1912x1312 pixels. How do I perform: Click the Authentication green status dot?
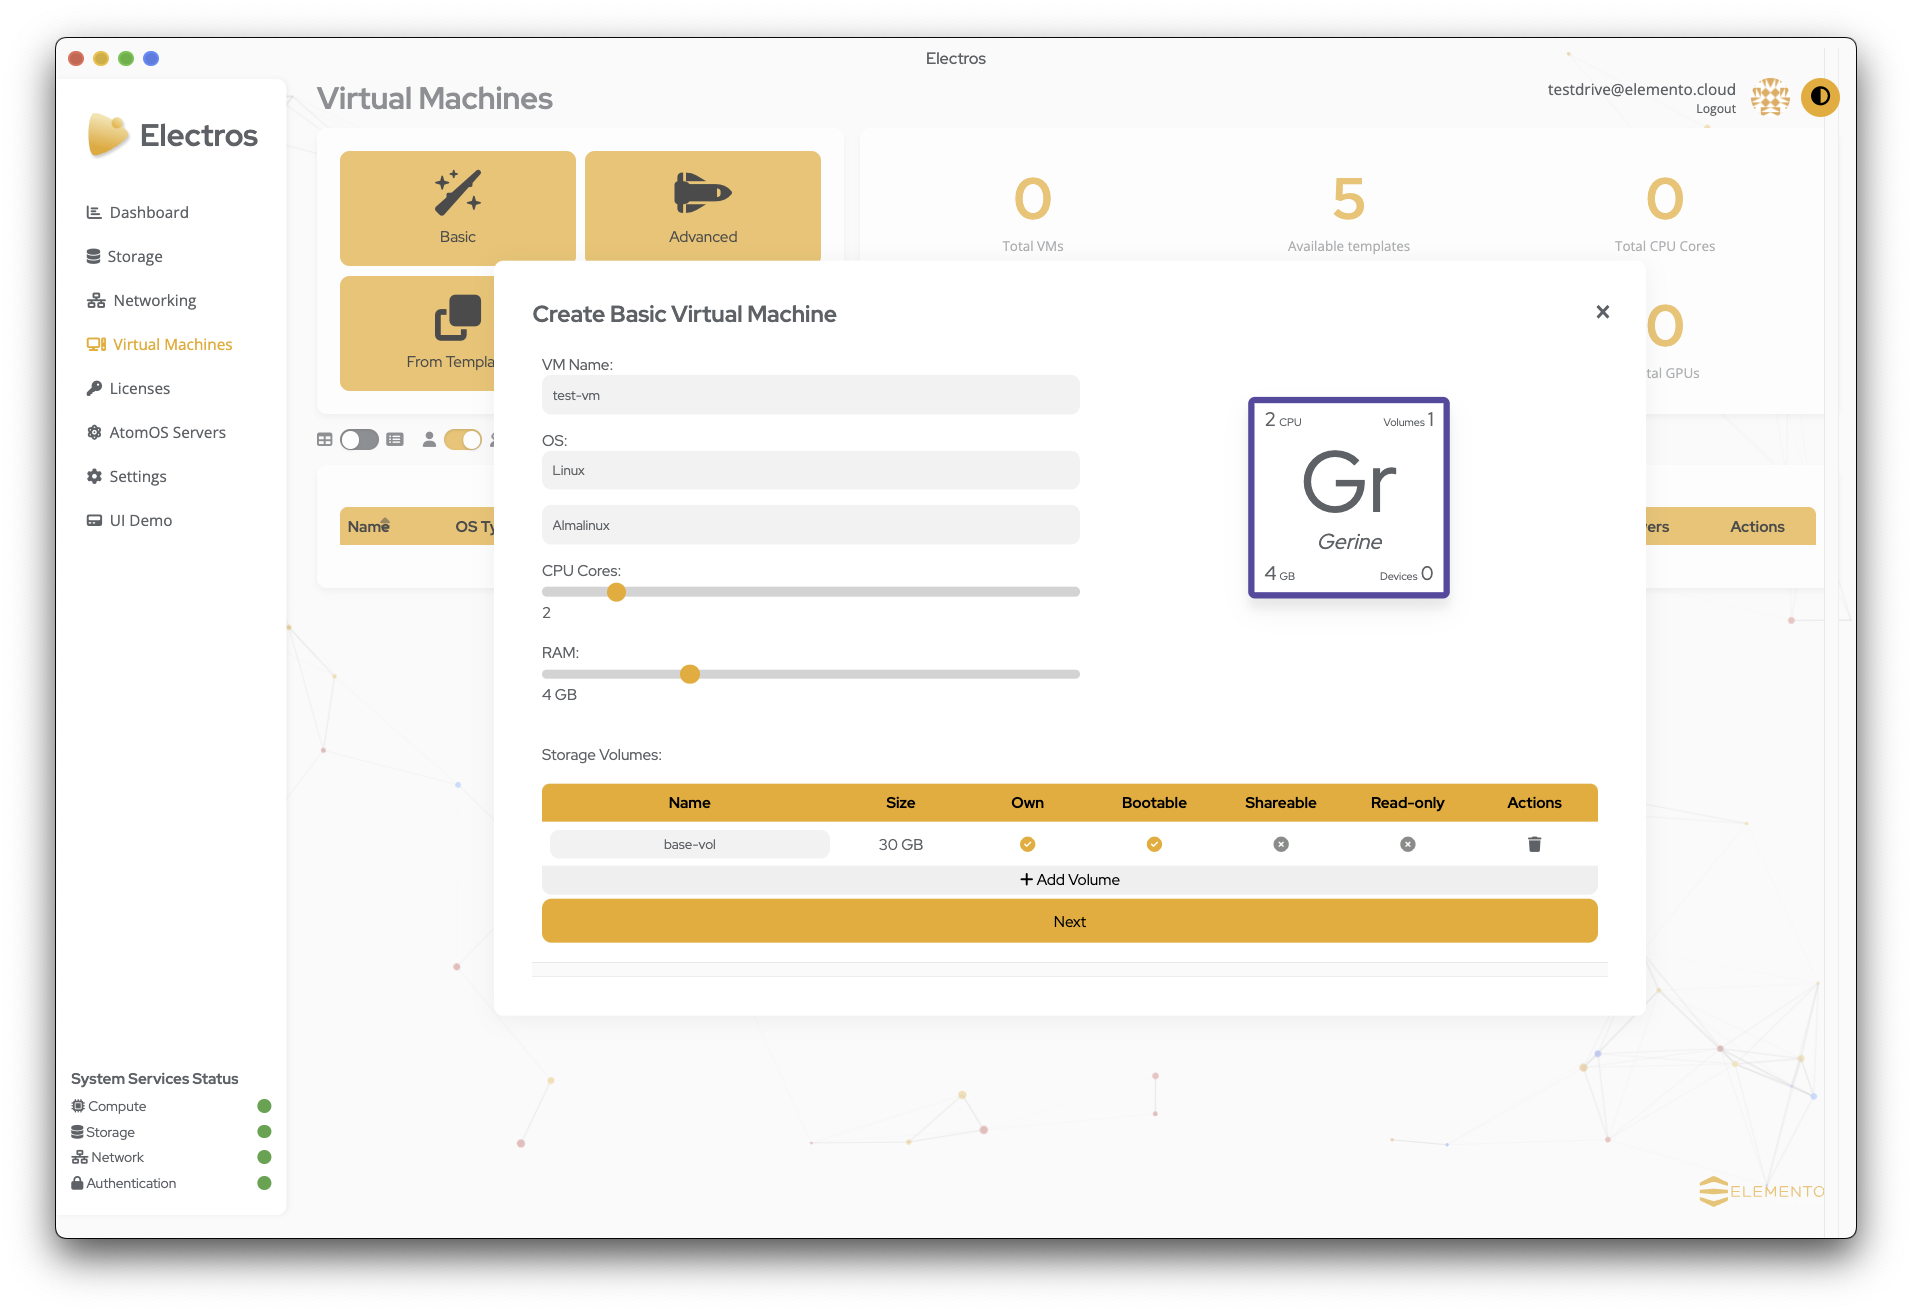264,1183
